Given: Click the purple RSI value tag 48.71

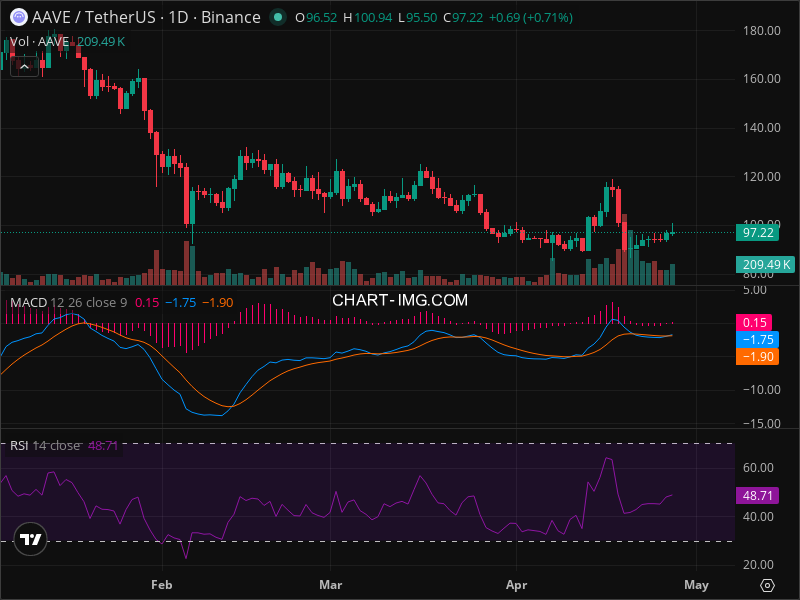Looking at the screenshot, I should pyautogui.click(x=758, y=495).
